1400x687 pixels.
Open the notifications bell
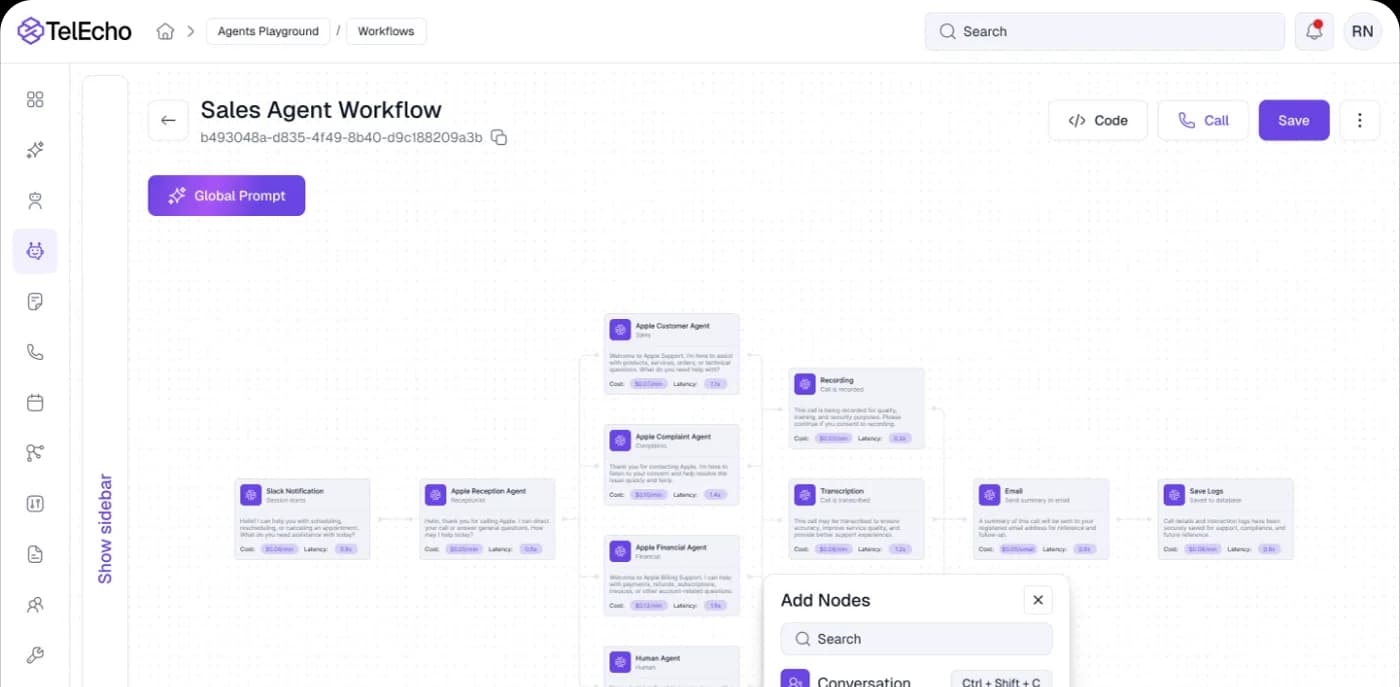(x=1314, y=31)
